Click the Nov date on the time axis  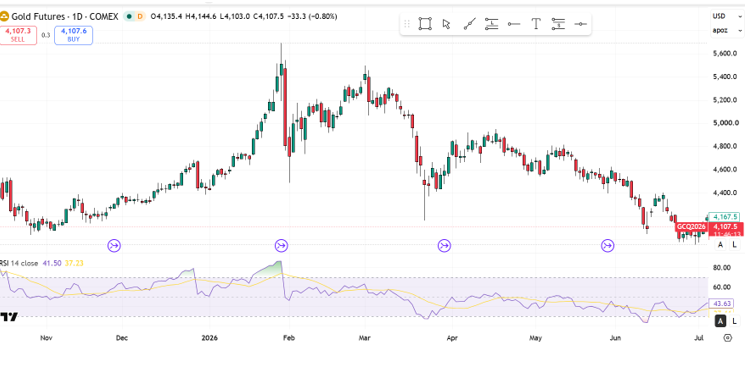tap(46, 338)
